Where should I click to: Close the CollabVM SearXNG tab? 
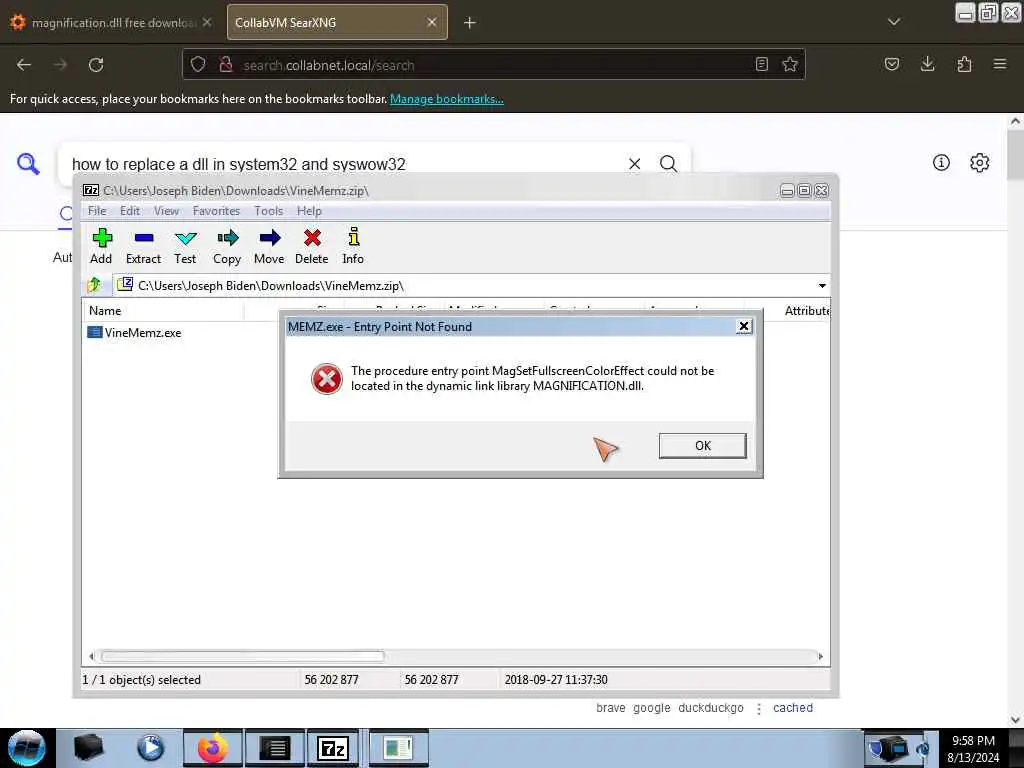tap(432, 22)
